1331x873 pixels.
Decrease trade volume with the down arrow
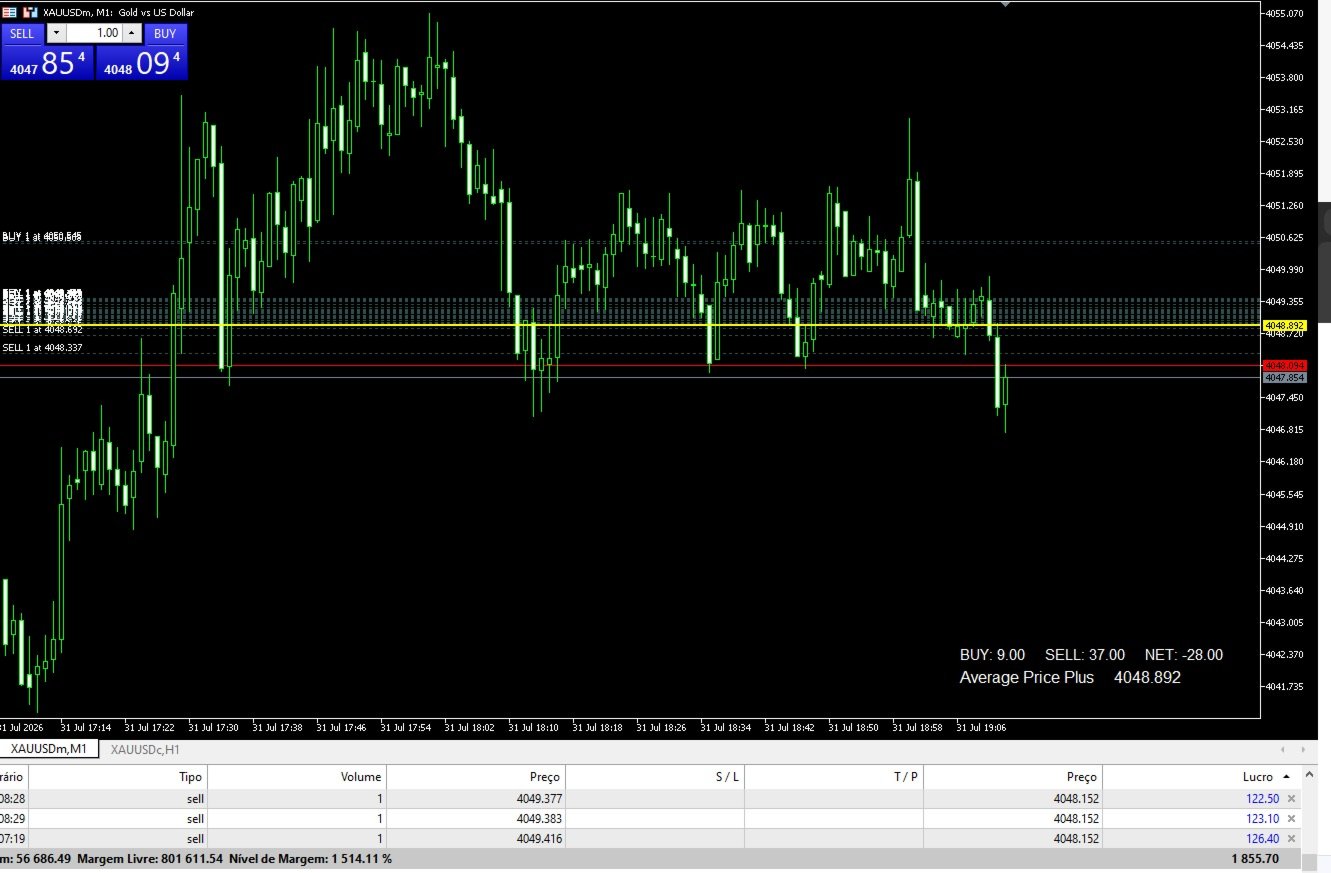click(x=56, y=33)
